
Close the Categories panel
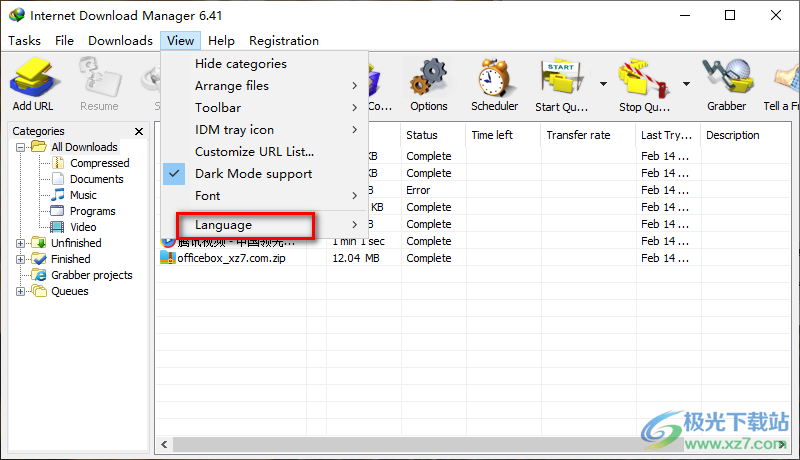click(x=139, y=132)
